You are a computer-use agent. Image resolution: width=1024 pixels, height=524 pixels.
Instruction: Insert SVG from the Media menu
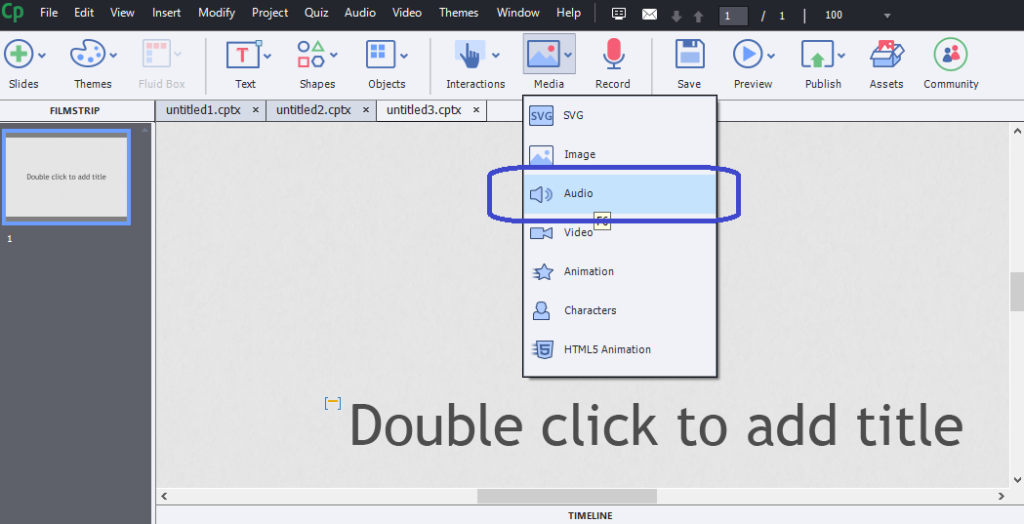[620, 116]
